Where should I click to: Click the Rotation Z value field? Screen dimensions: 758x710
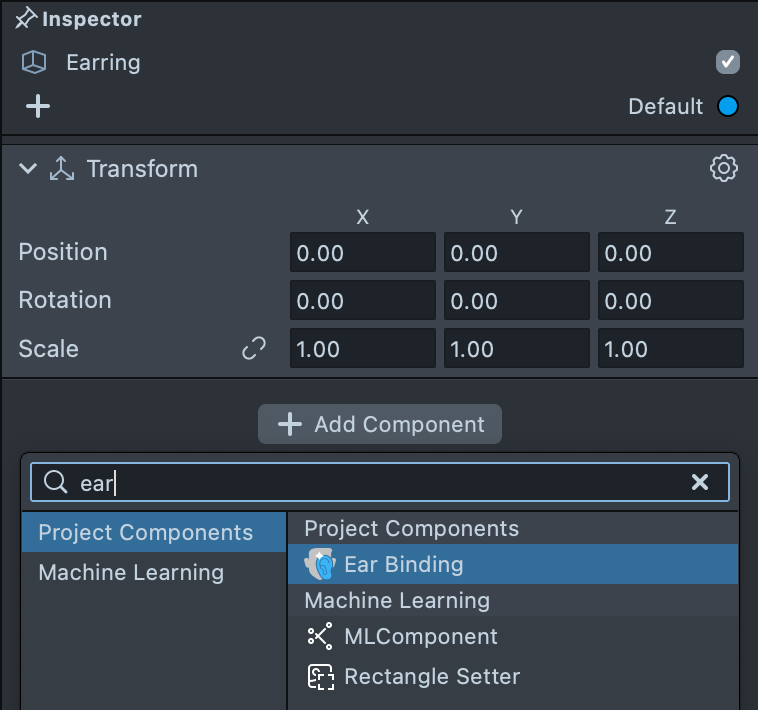coord(670,301)
